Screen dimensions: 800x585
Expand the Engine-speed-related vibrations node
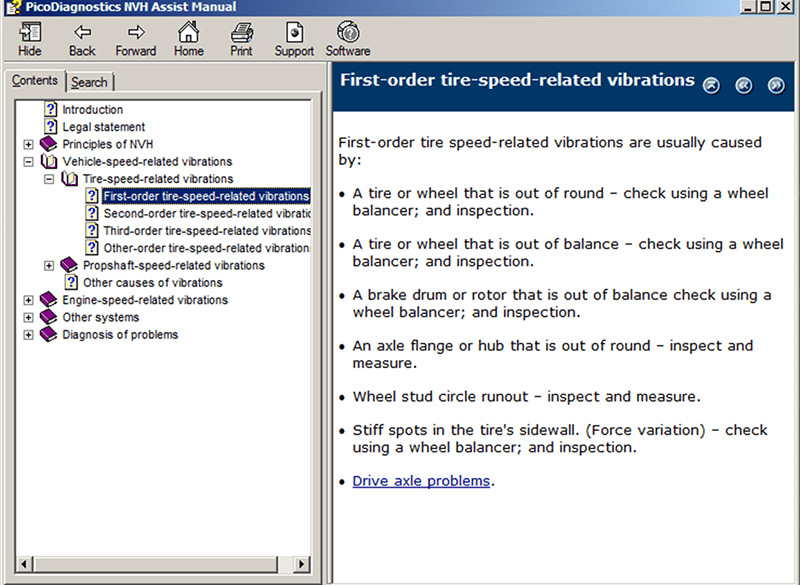pyautogui.click(x=28, y=300)
